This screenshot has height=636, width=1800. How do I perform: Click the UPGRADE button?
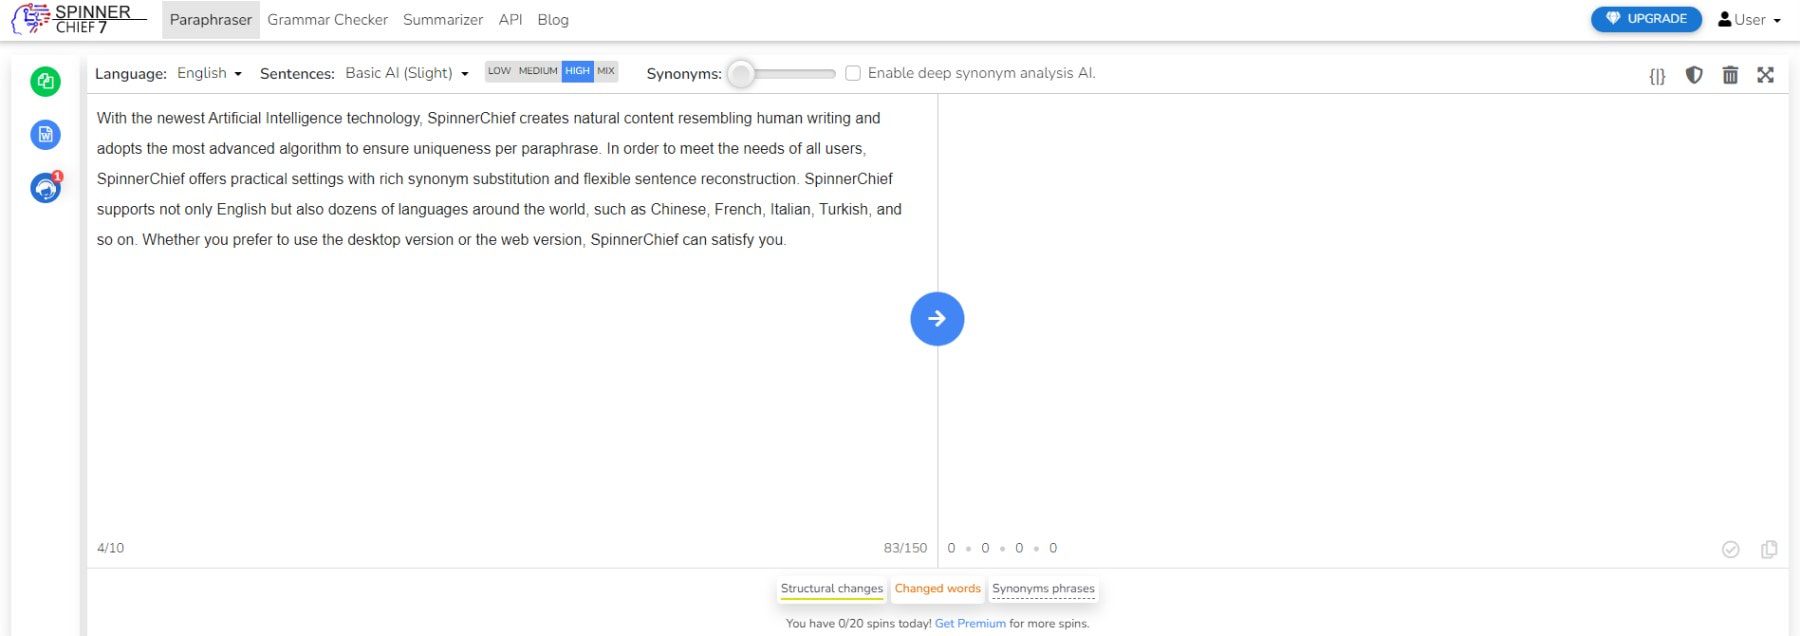pyautogui.click(x=1646, y=19)
